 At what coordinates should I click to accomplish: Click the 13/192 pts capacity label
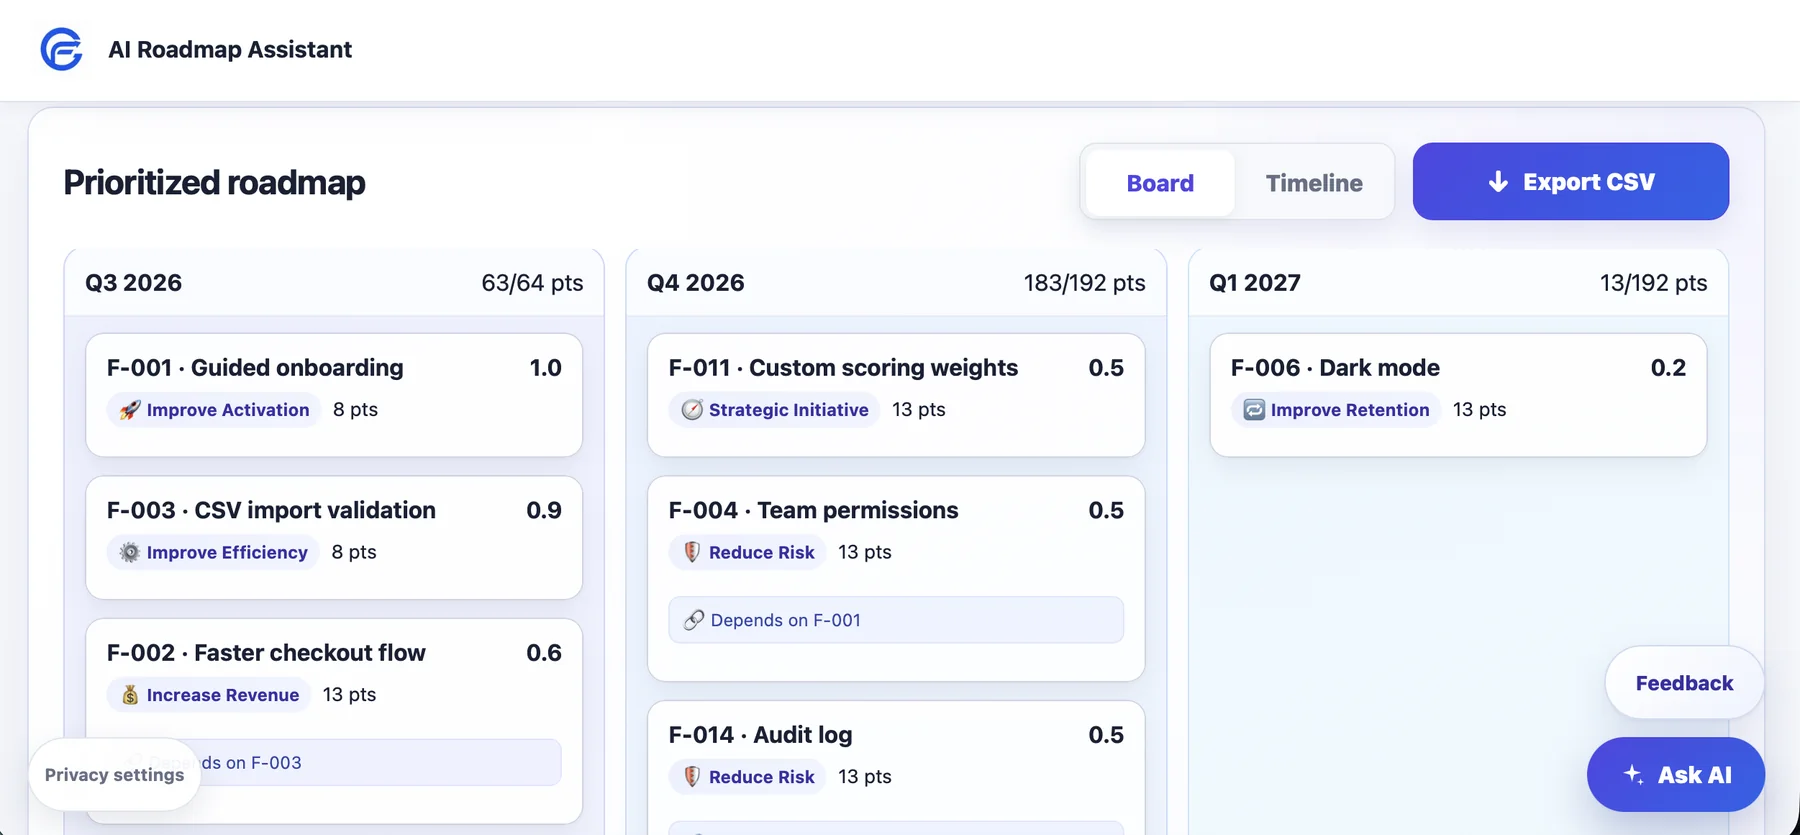[x=1654, y=283]
